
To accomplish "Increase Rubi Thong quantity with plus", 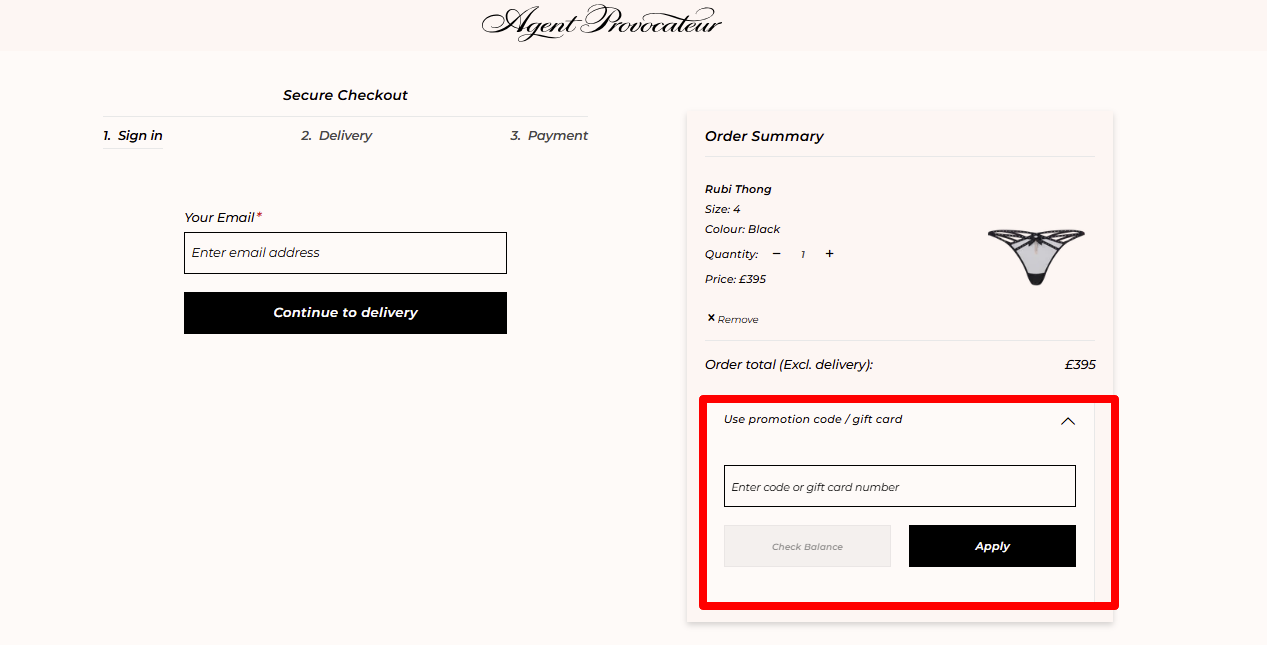I will (829, 254).
